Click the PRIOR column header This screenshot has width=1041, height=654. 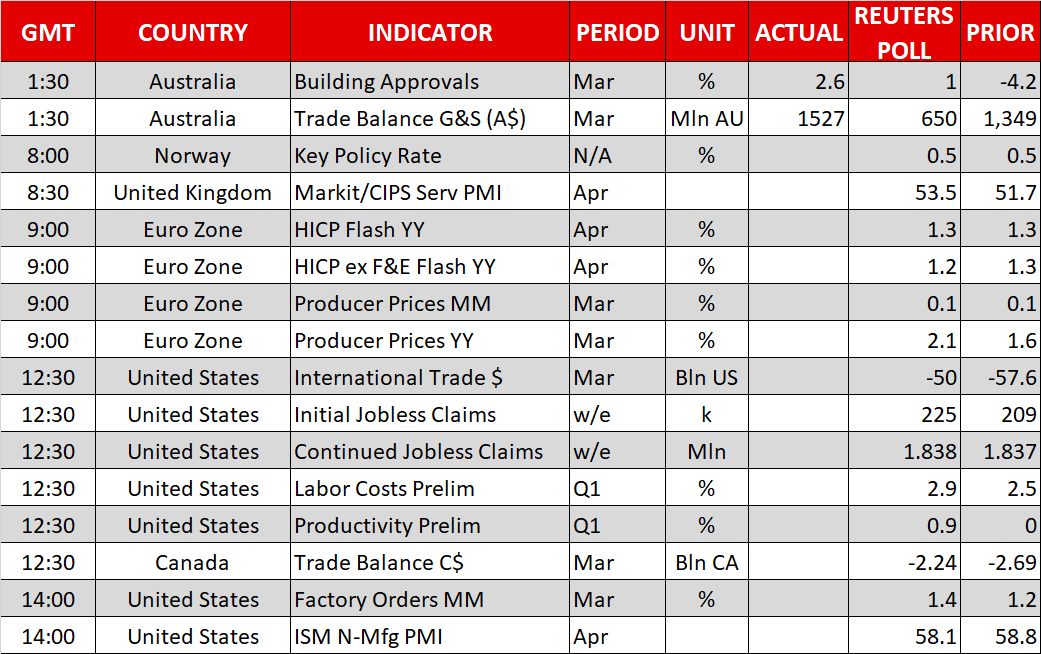[x=999, y=33]
